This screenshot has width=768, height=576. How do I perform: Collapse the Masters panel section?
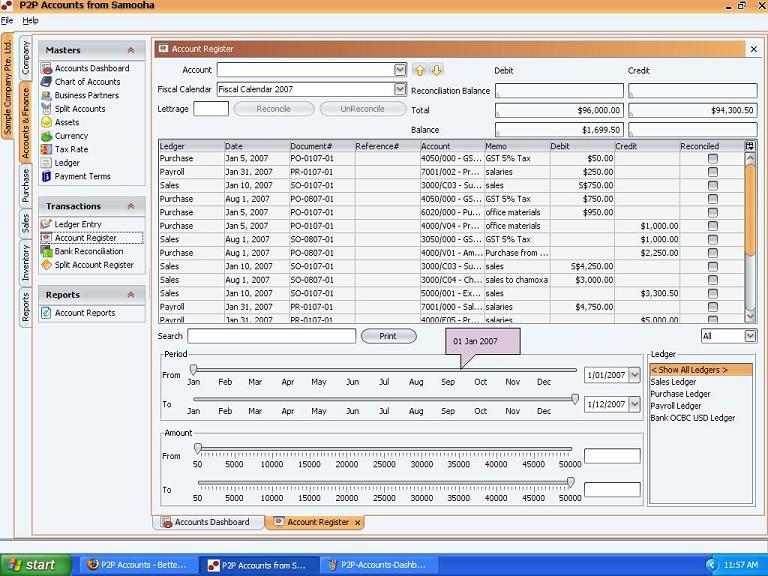[x=130, y=50]
